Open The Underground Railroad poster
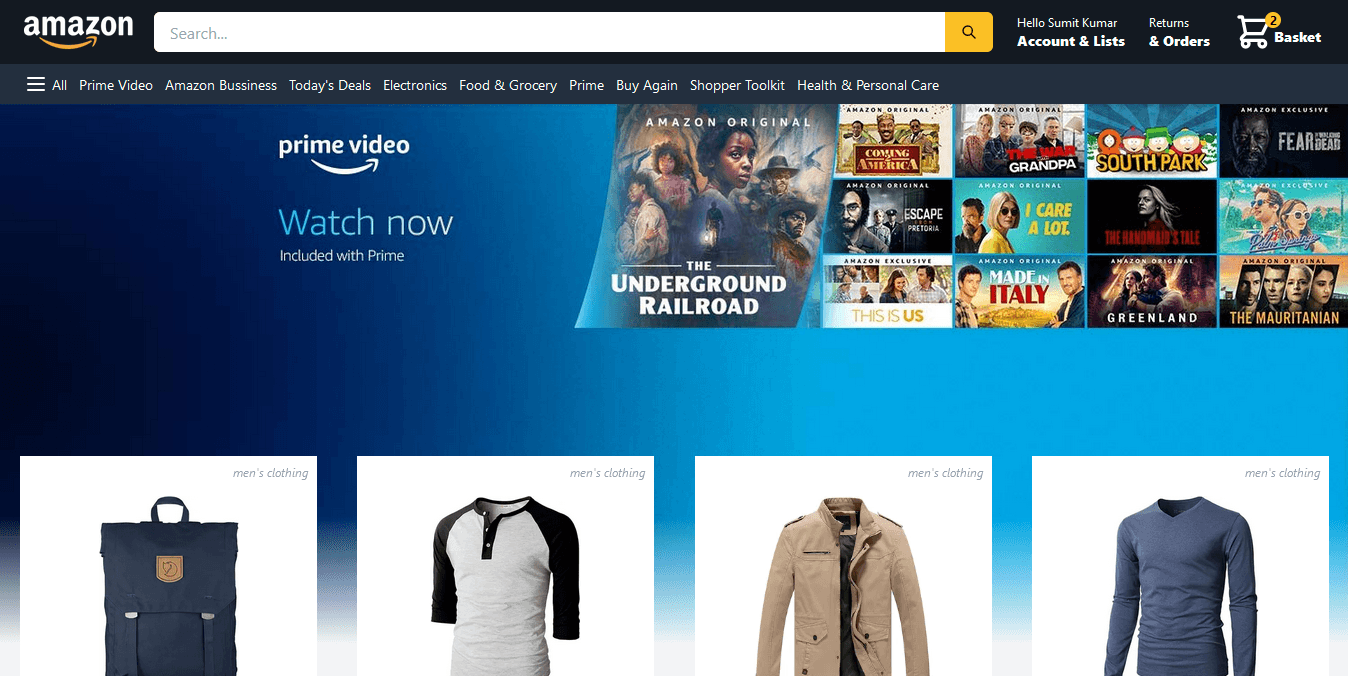Screen dimensions: 1348x676 [705, 216]
